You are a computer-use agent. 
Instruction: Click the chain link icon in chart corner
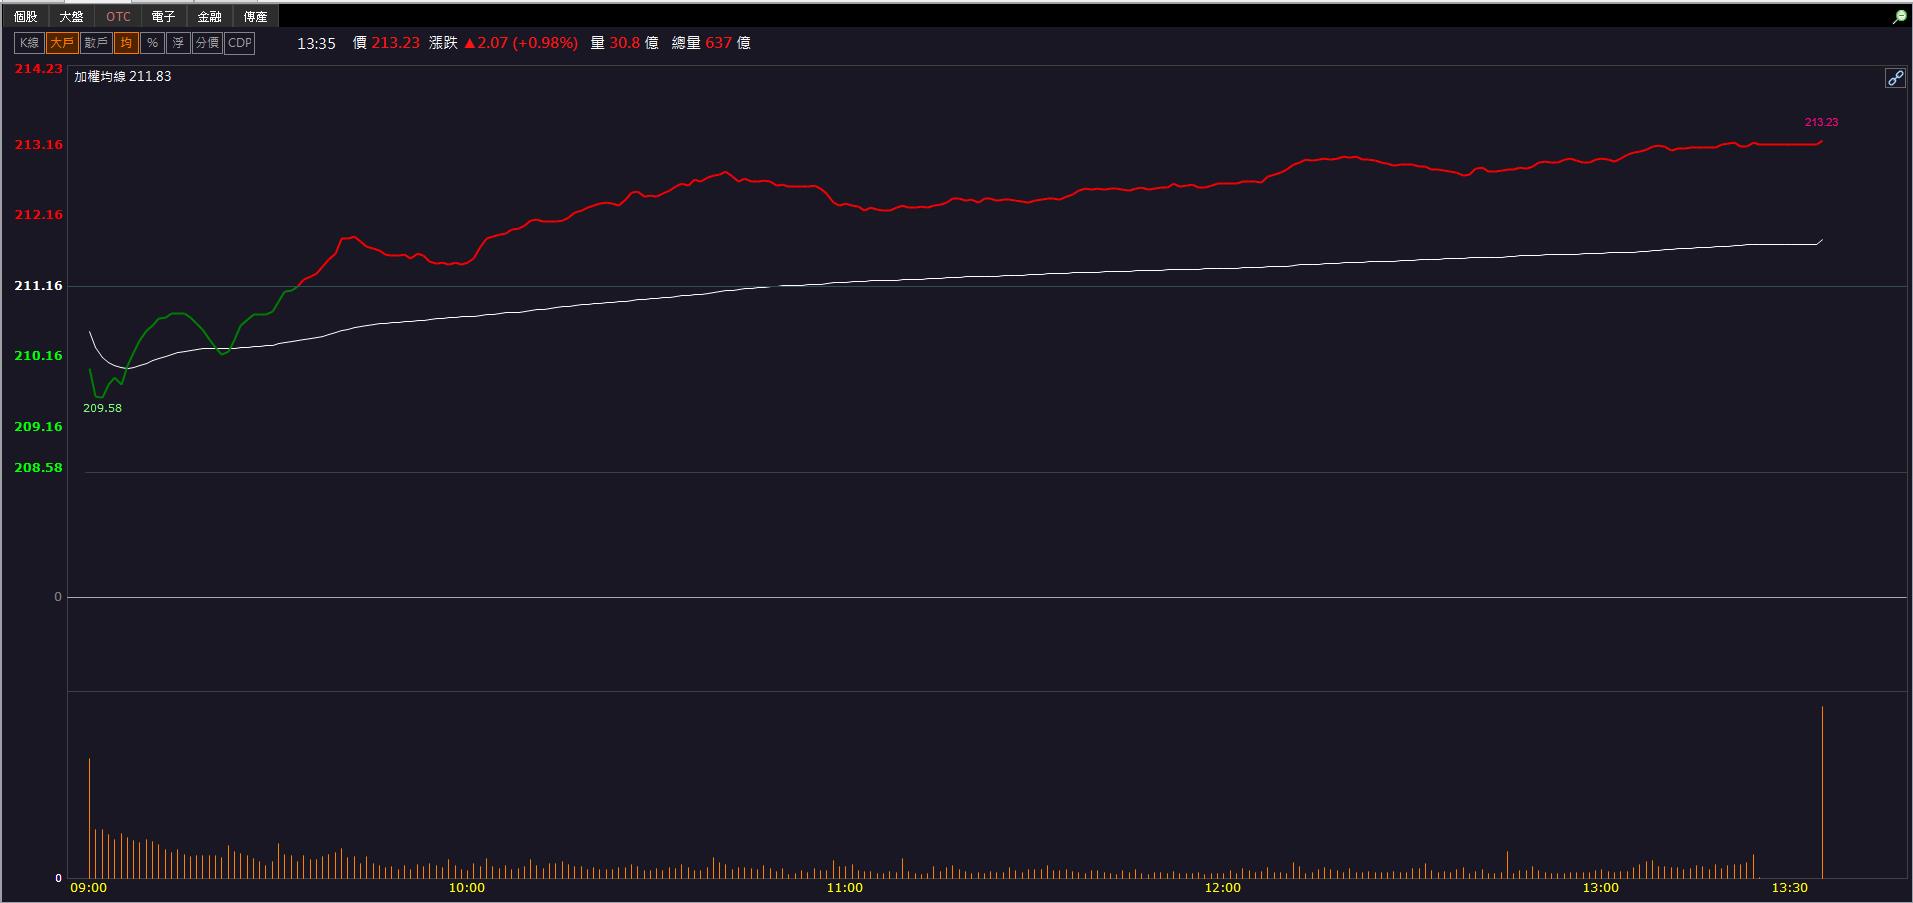[x=1895, y=78]
